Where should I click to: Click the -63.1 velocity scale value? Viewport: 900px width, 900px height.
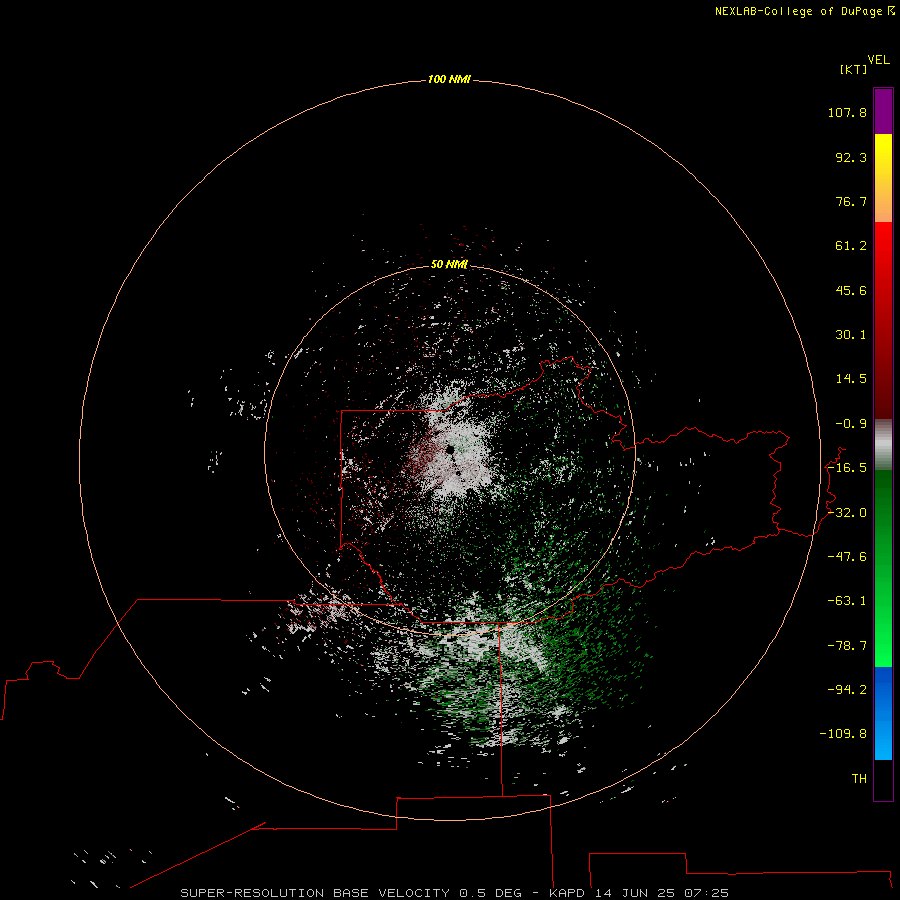(x=847, y=601)
